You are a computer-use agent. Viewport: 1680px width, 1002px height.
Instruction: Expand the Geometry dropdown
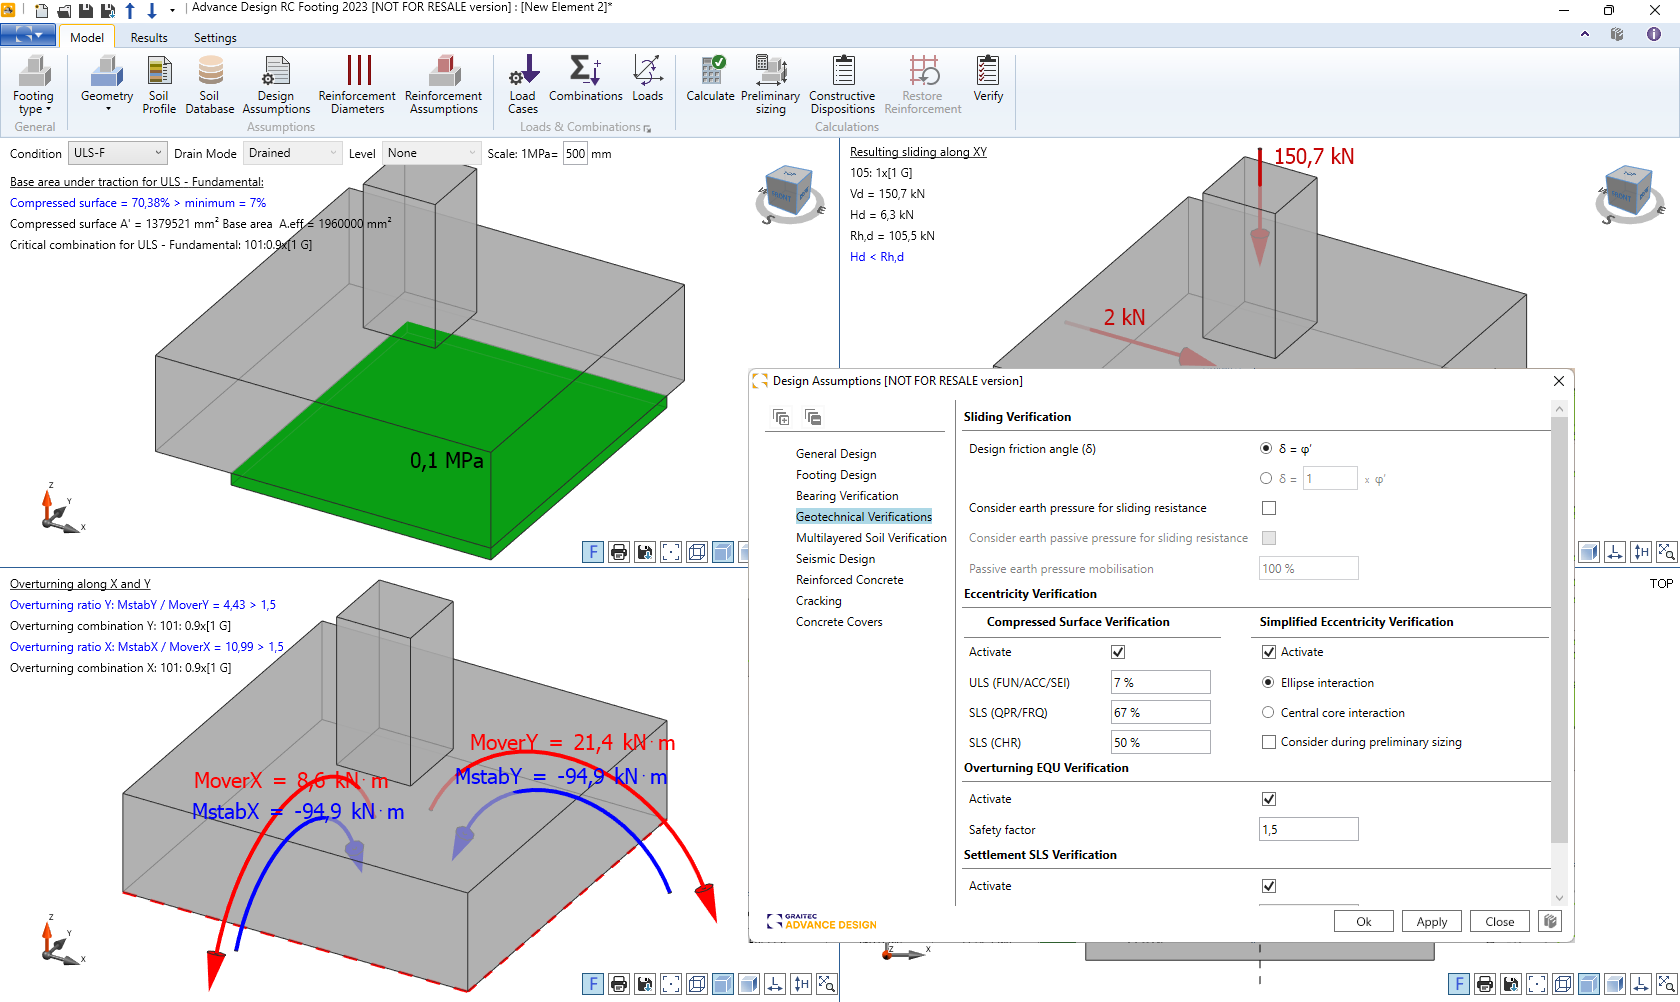(107, 85)
